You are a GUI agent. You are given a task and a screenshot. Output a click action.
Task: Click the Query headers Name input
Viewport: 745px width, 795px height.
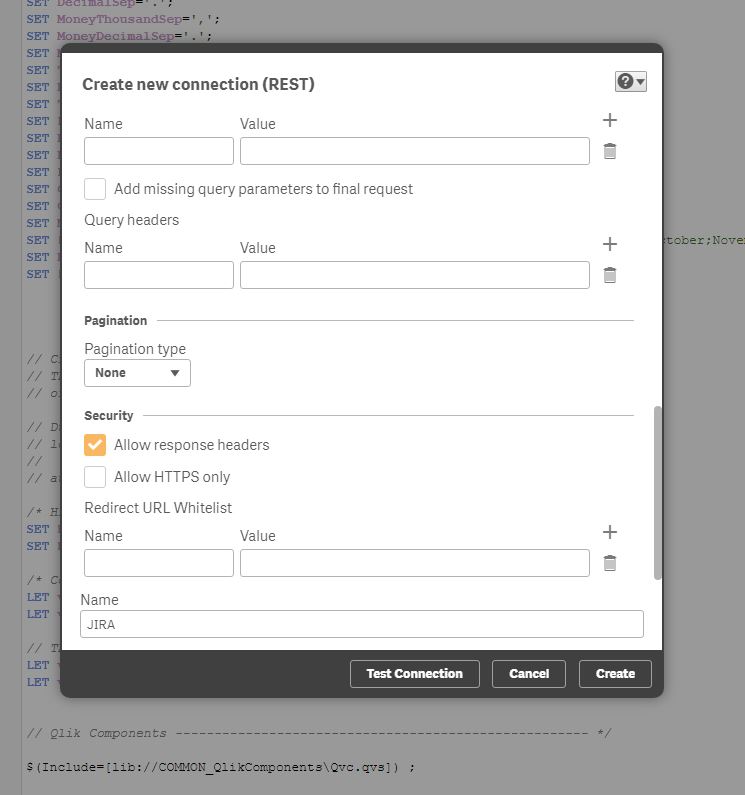point(158,275)
